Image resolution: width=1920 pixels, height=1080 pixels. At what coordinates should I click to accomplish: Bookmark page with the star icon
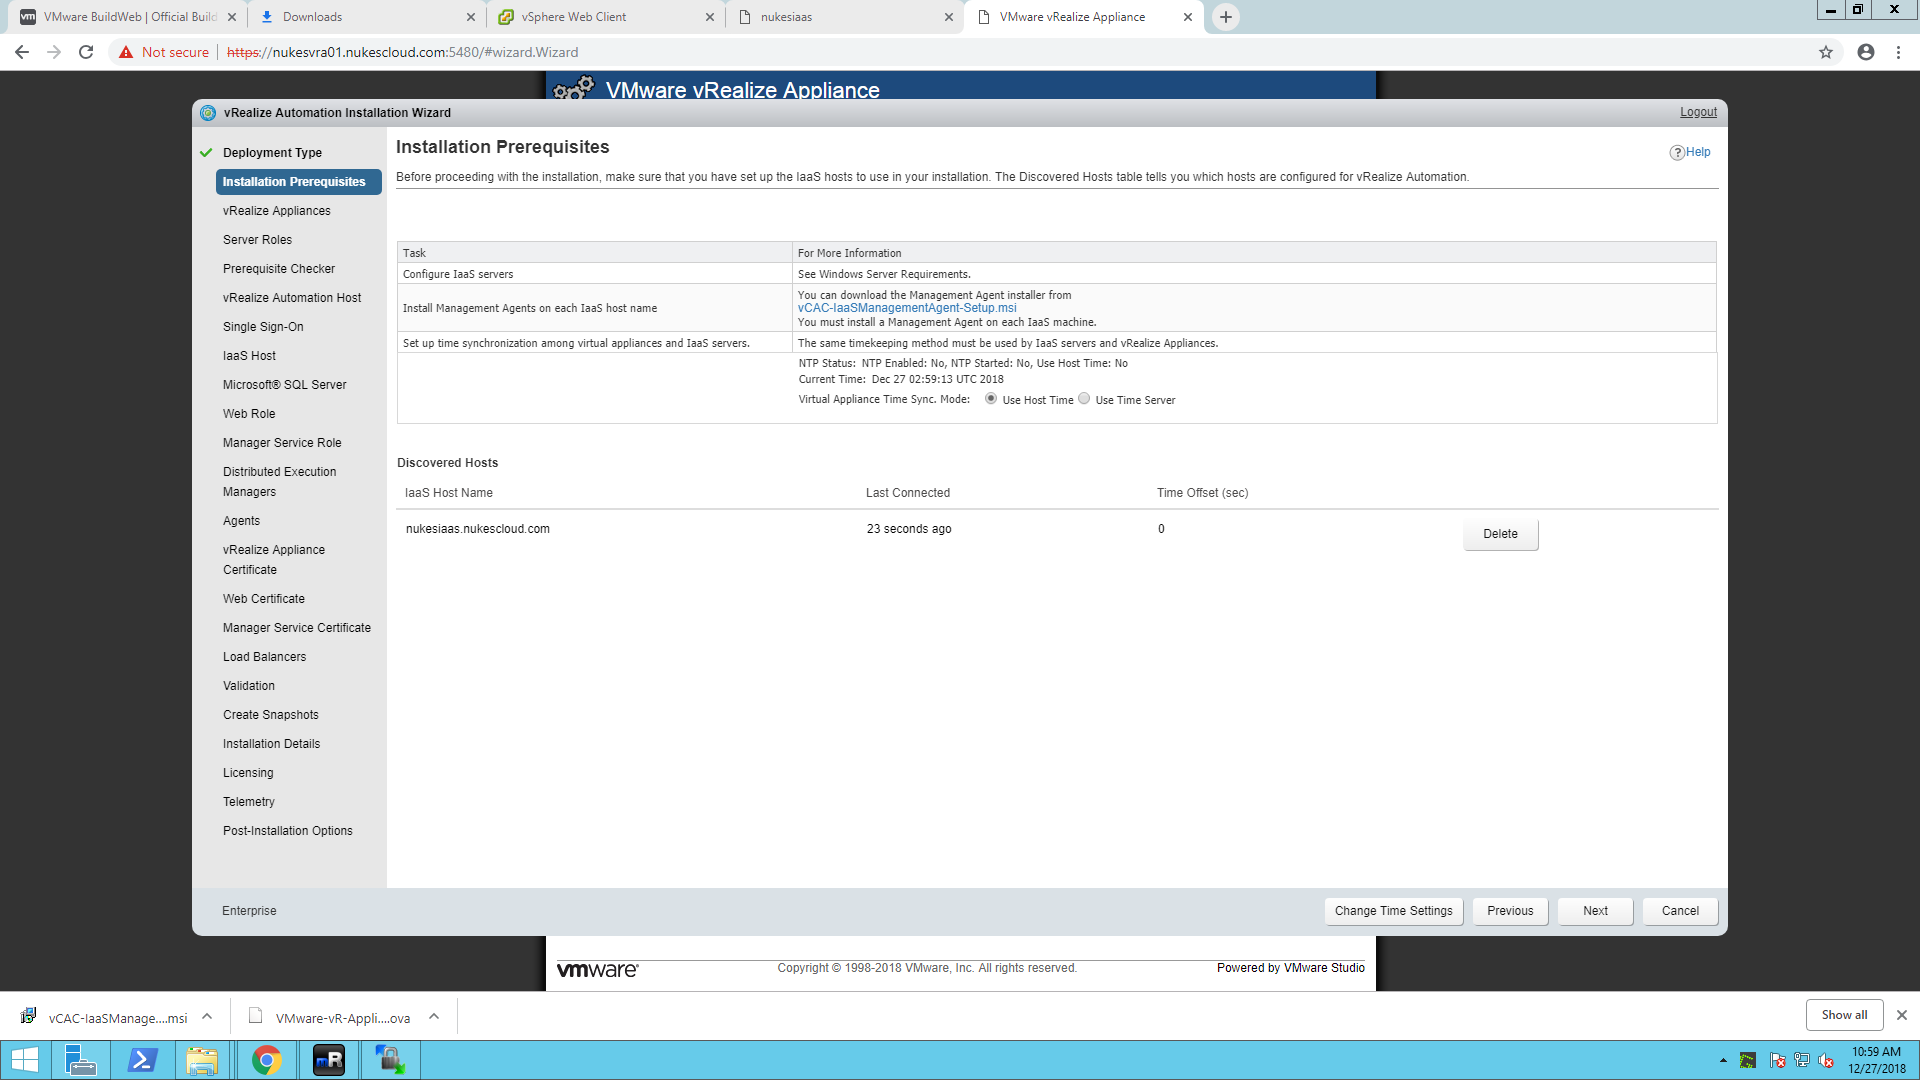[1826, 52]
